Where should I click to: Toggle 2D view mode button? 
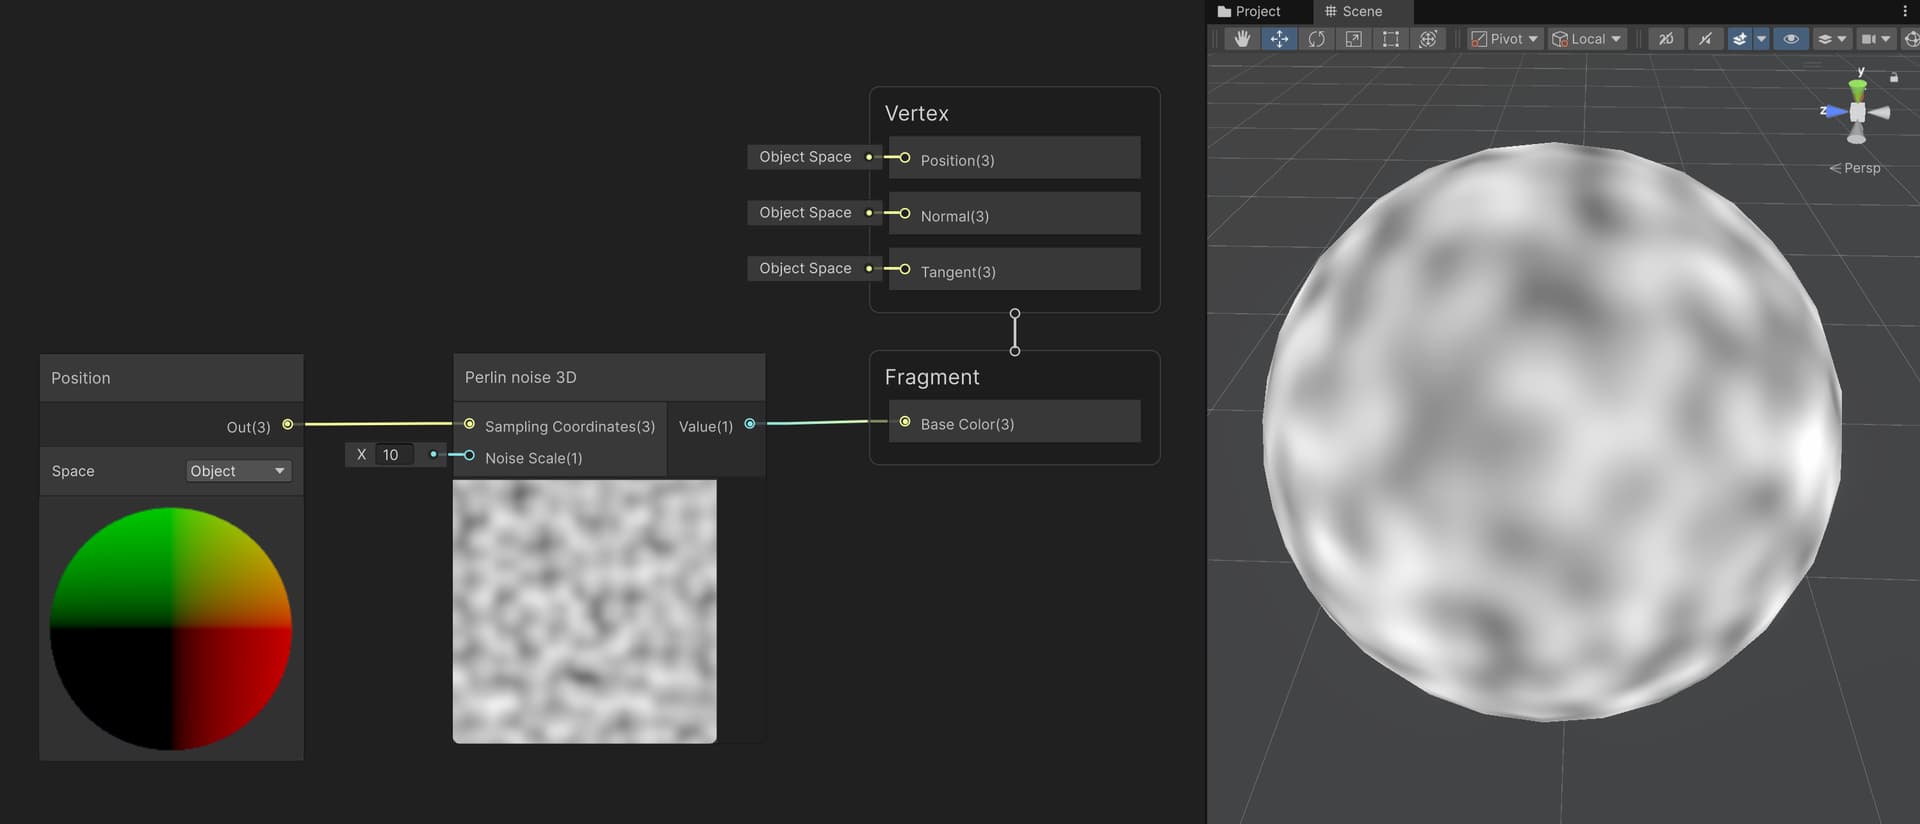tap(1666, 39)
